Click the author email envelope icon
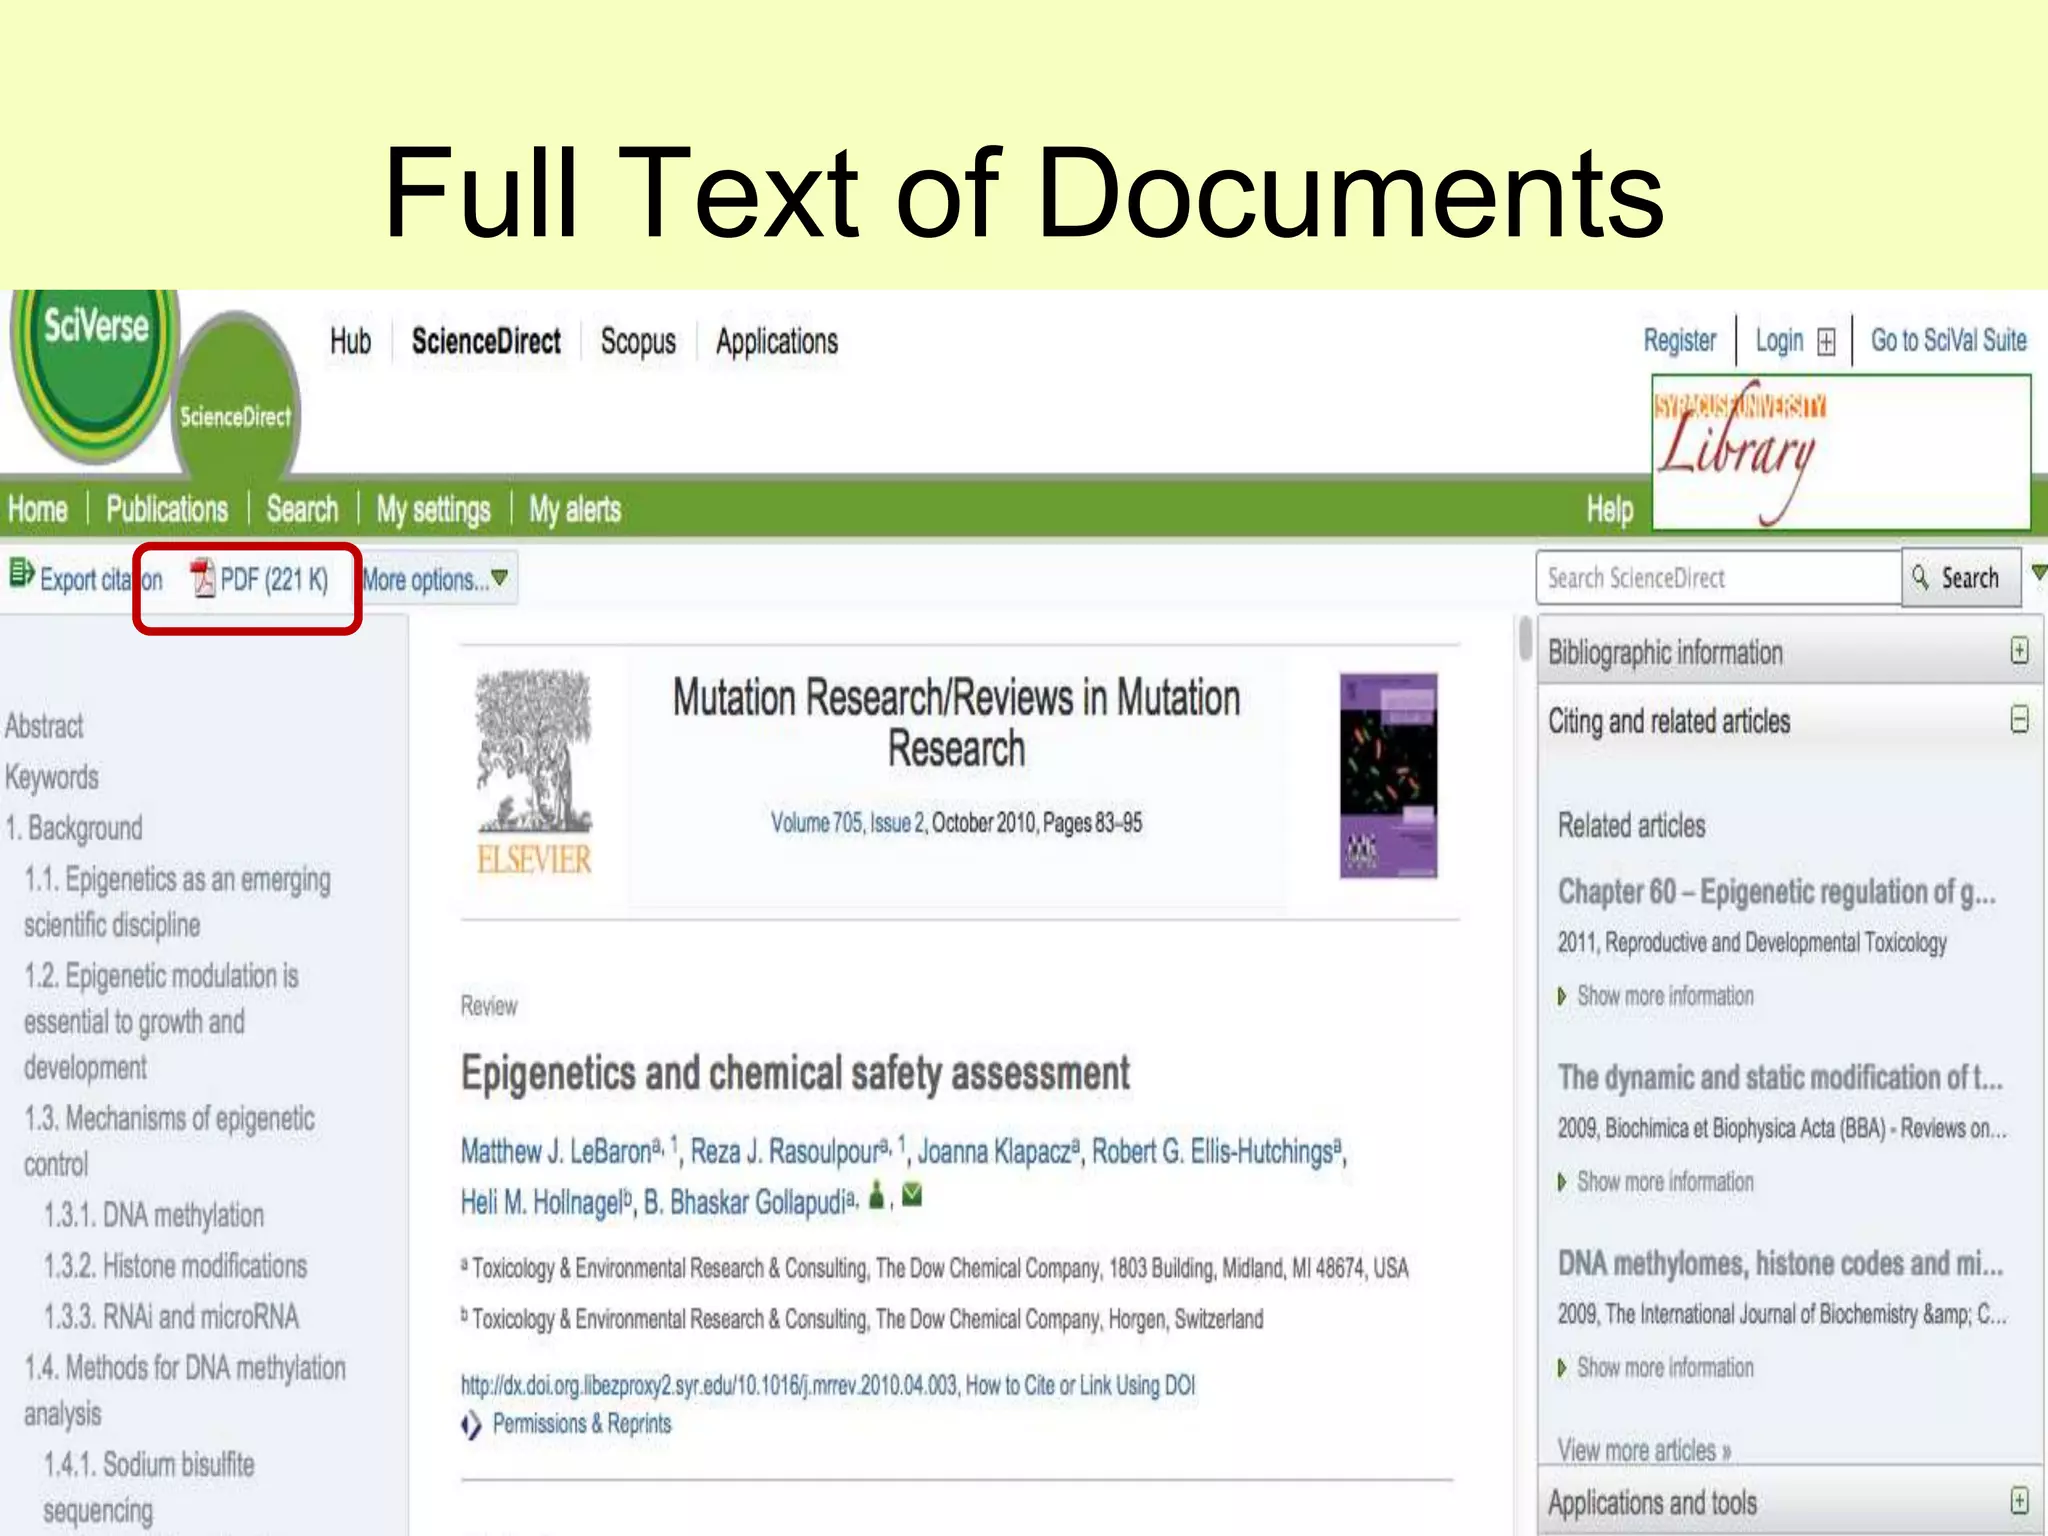 pos(912,1194)
